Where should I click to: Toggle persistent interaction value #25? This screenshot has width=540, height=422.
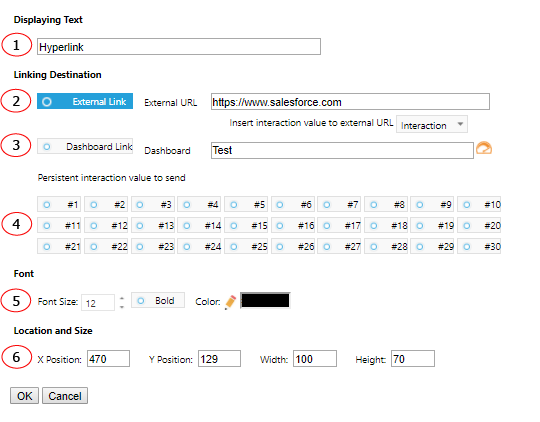(246, 246)
